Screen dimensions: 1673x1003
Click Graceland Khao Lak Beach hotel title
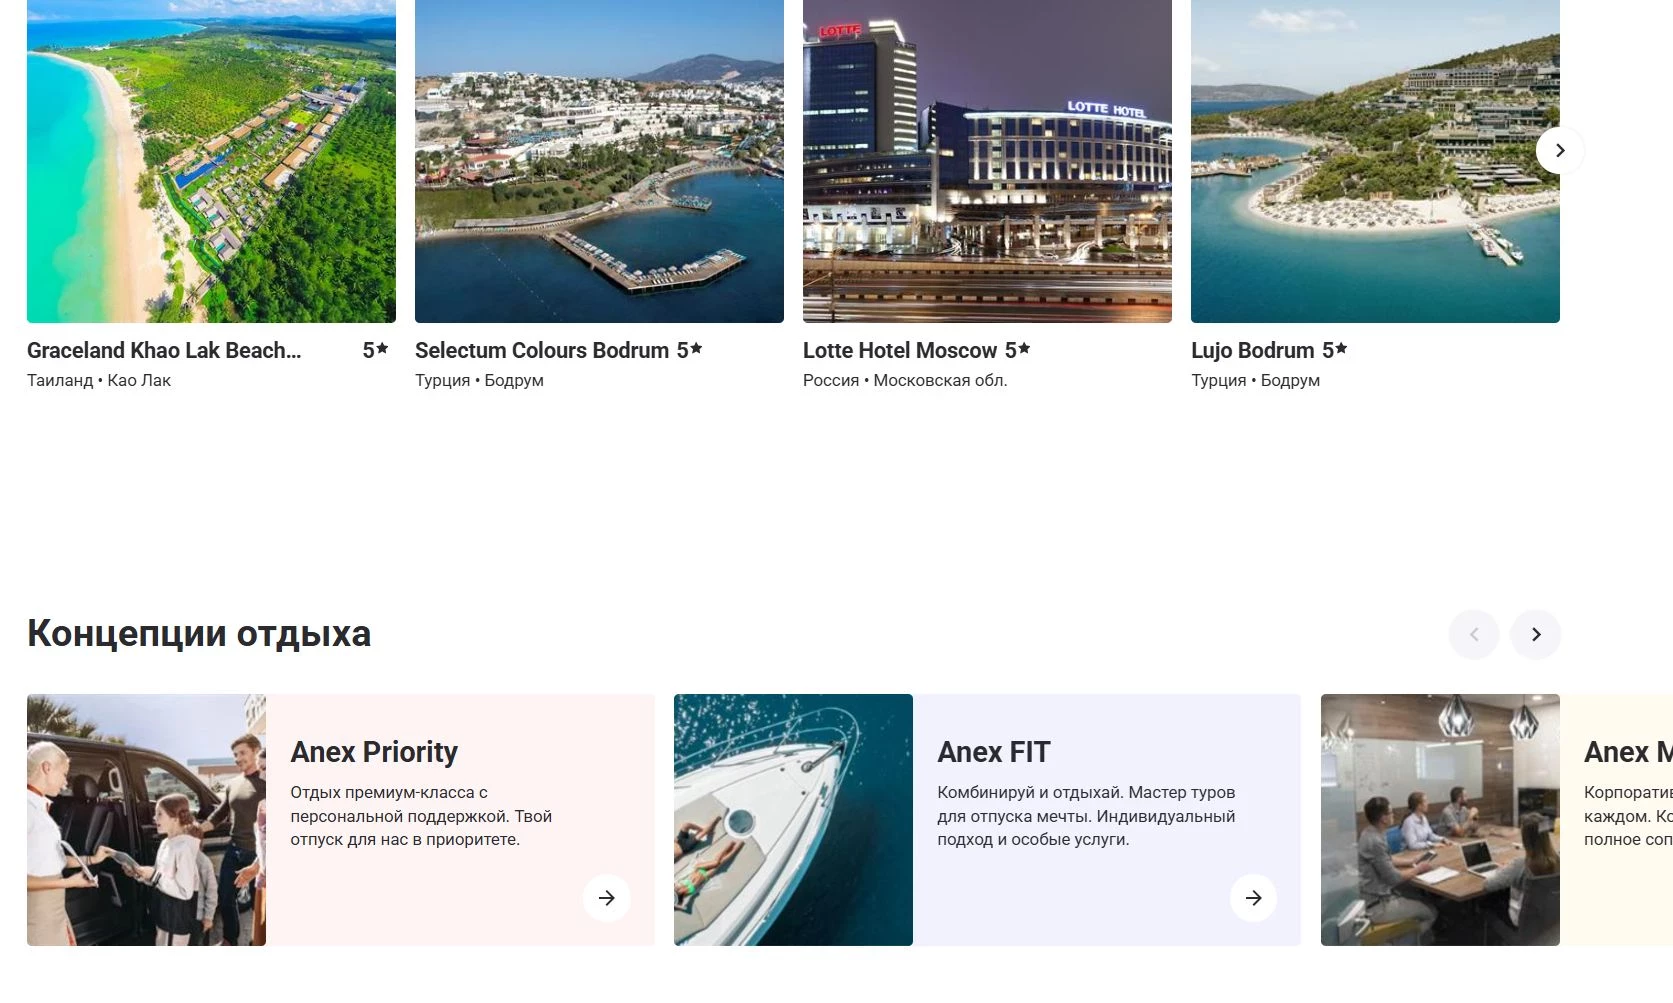(164, 350)
